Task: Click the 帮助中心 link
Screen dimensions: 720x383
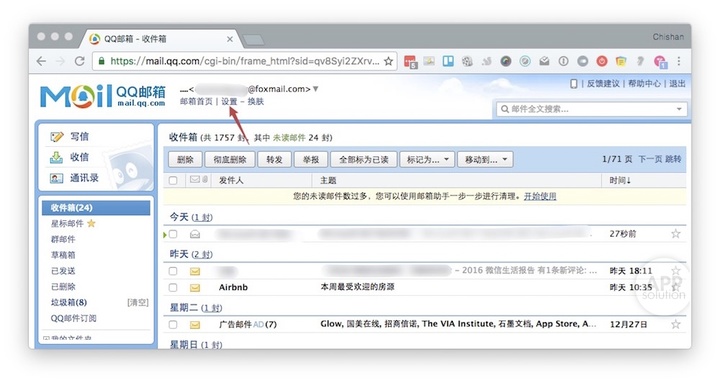Action: (x=644, y=84)
